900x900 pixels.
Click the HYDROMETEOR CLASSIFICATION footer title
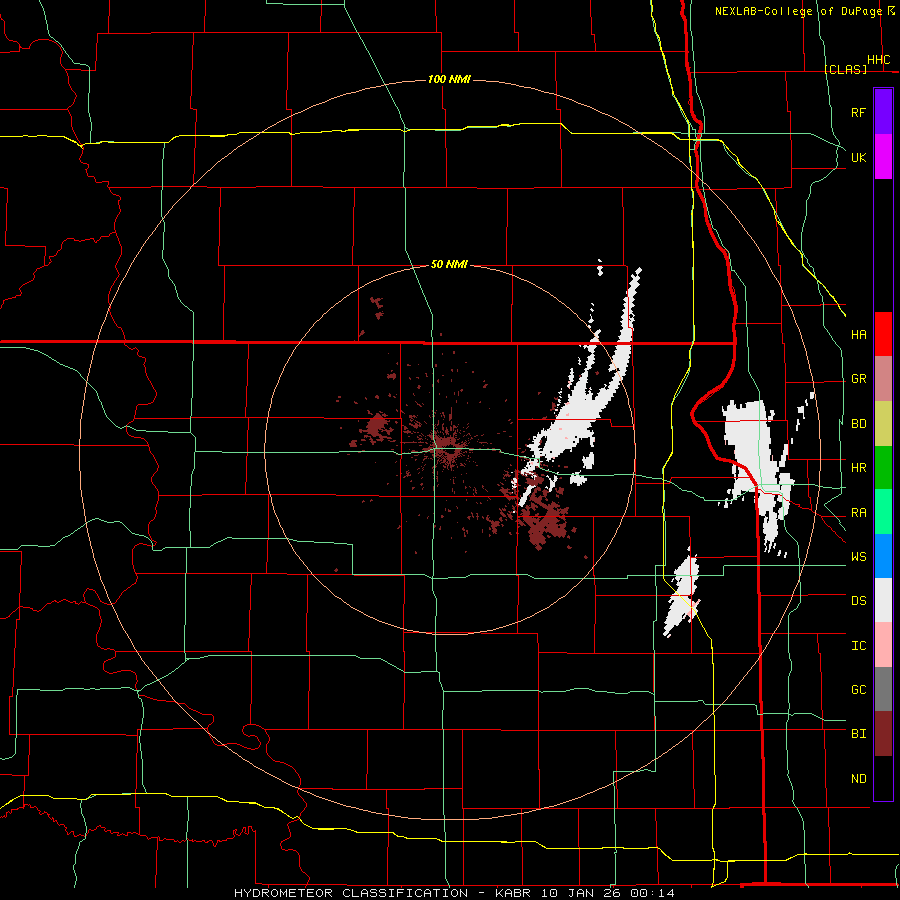(x=351, y=893)
